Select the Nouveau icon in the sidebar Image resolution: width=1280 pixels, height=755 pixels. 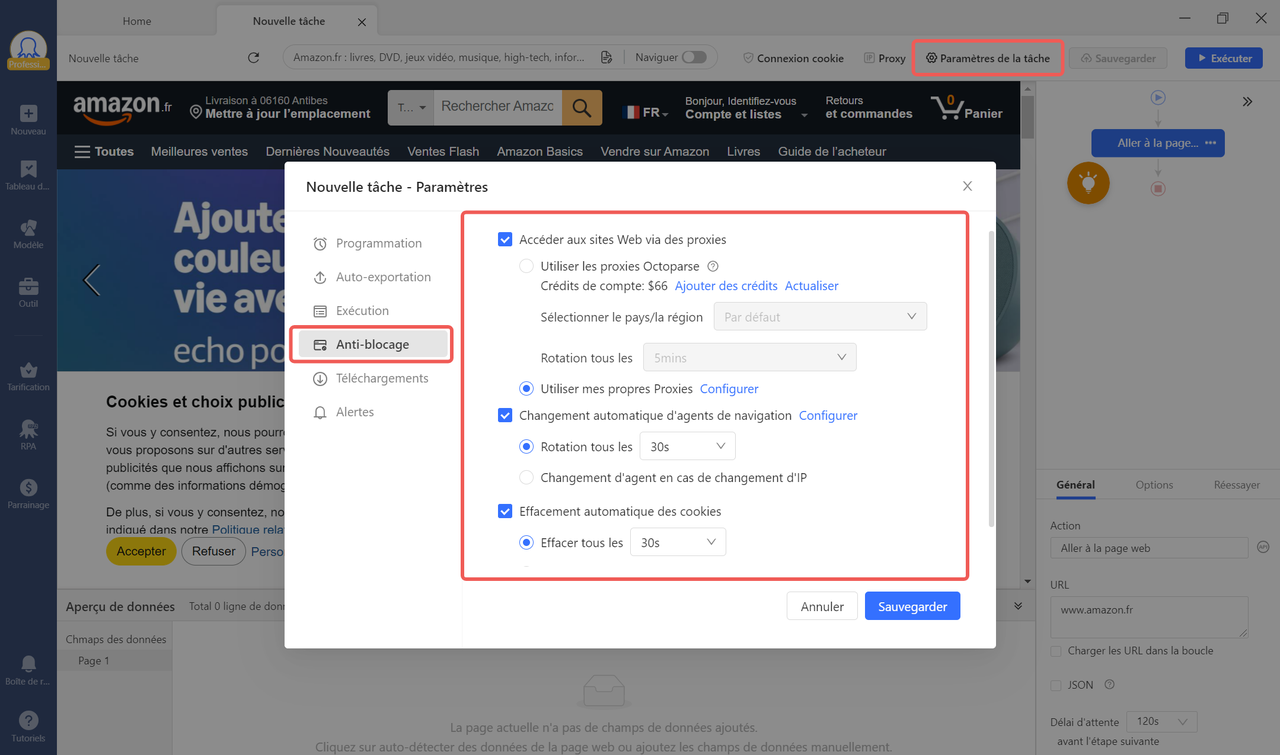click(x=28, y=113)
